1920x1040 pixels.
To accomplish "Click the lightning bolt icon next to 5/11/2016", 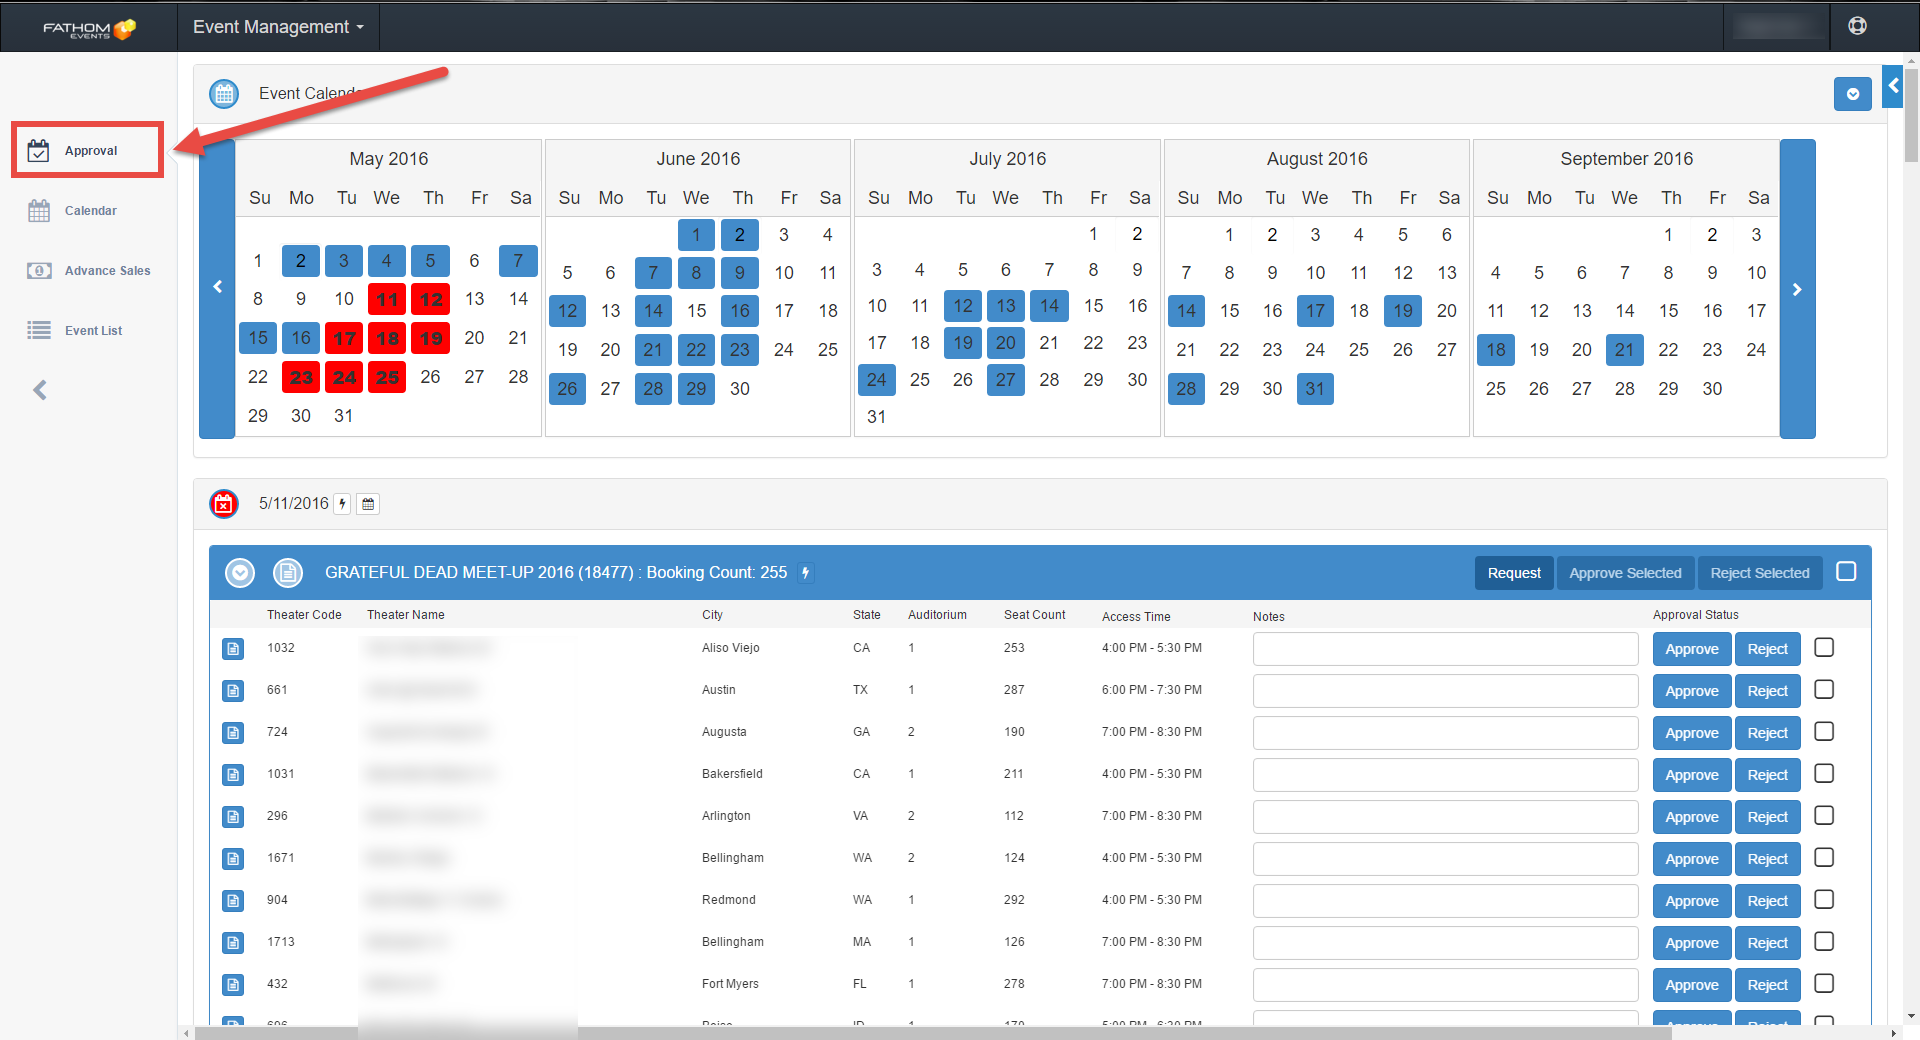I will [x=342, y=504].
